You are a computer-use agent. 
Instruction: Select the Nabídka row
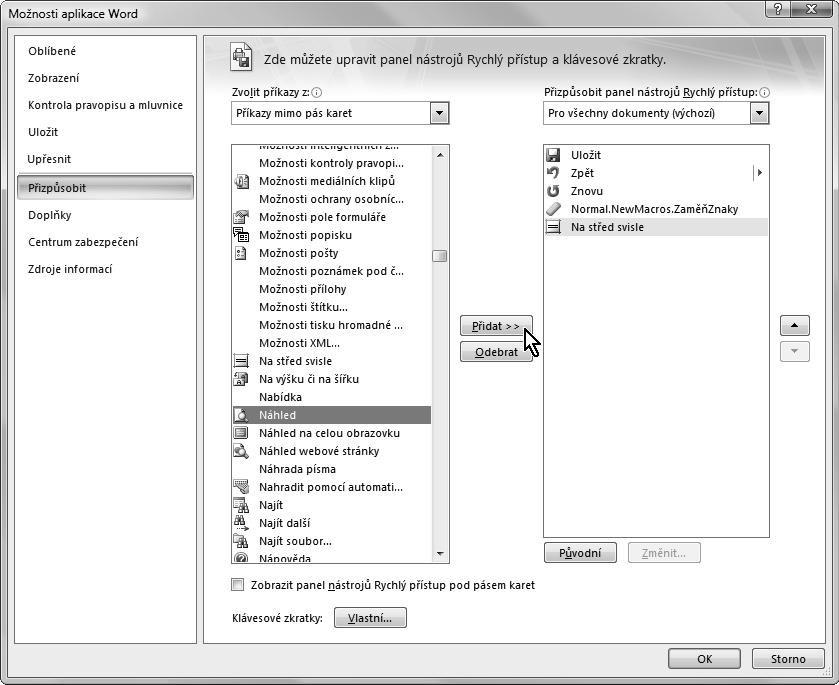331,397
